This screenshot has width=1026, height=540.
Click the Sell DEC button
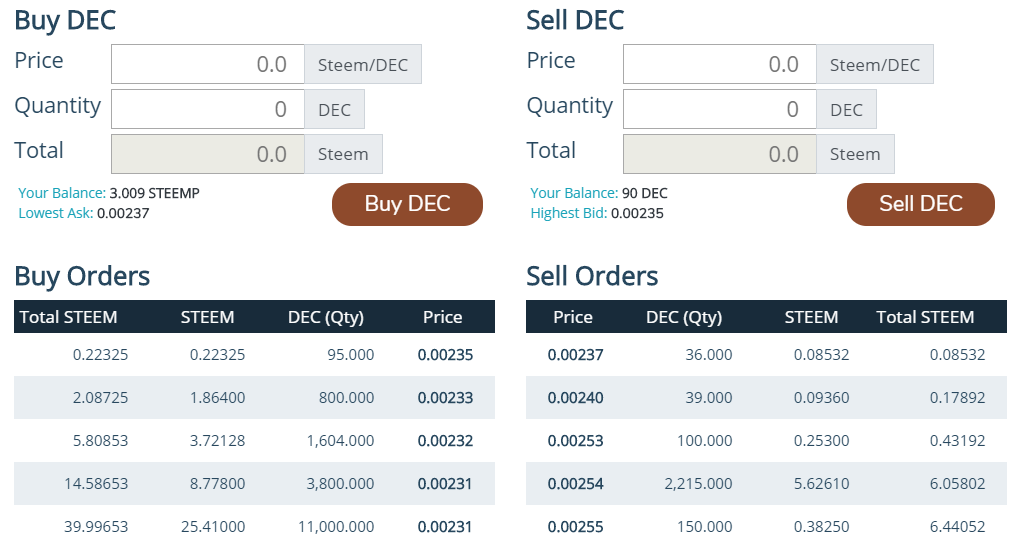[x=921, y=204]
